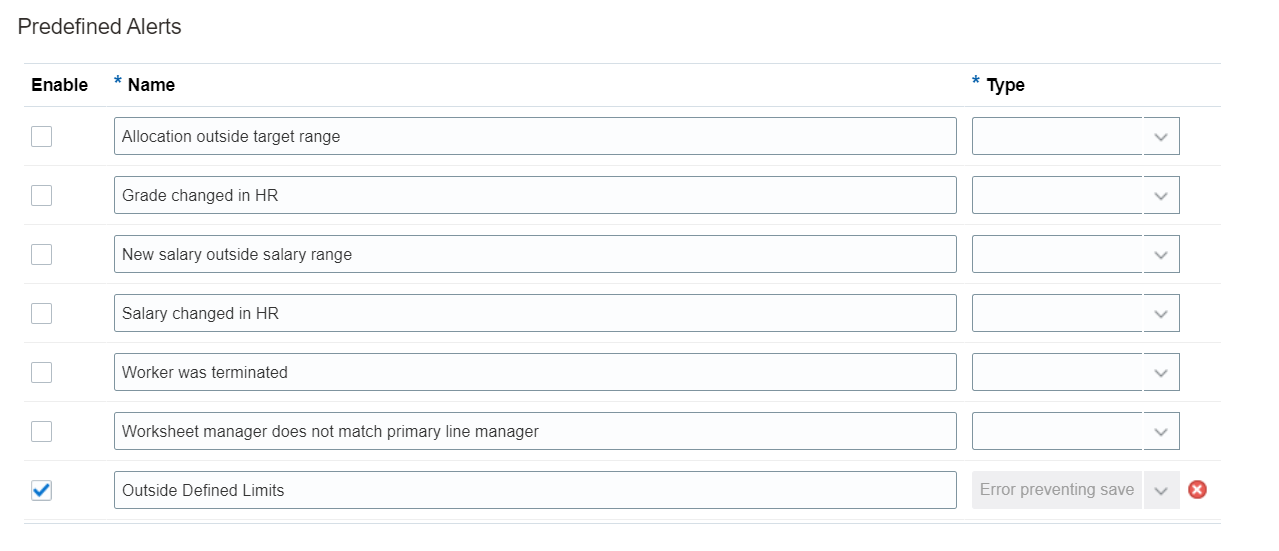
Task: Click Error preventing save dropdown arrow
Action: [x=1160, y=490]
